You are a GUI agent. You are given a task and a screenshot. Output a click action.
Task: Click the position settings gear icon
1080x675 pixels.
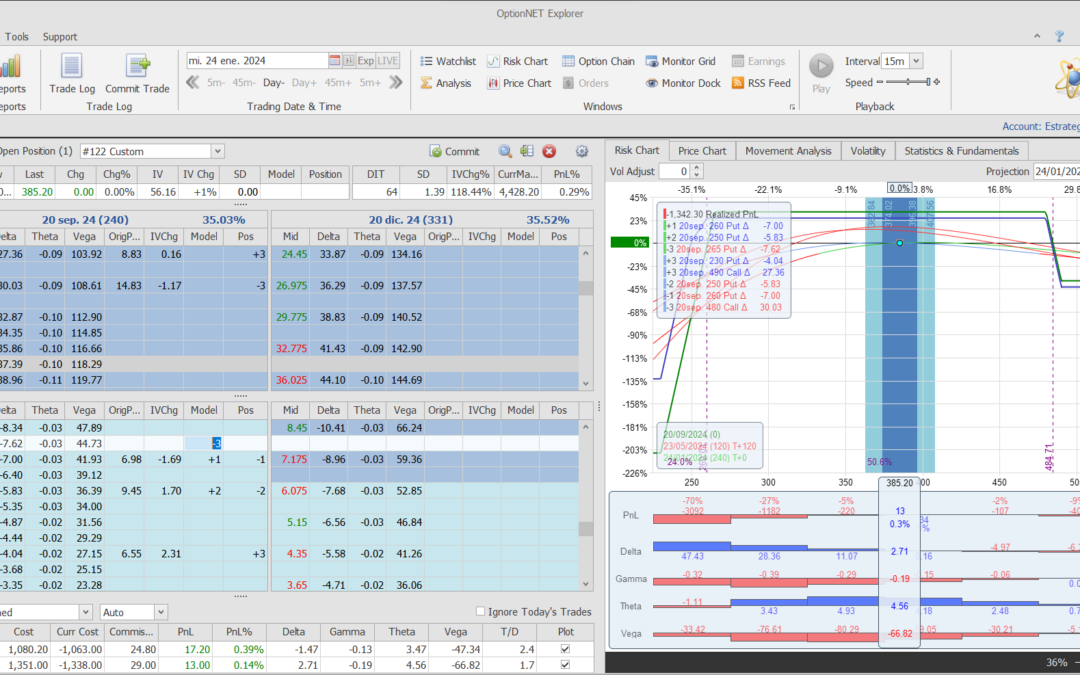pos(581,151)
